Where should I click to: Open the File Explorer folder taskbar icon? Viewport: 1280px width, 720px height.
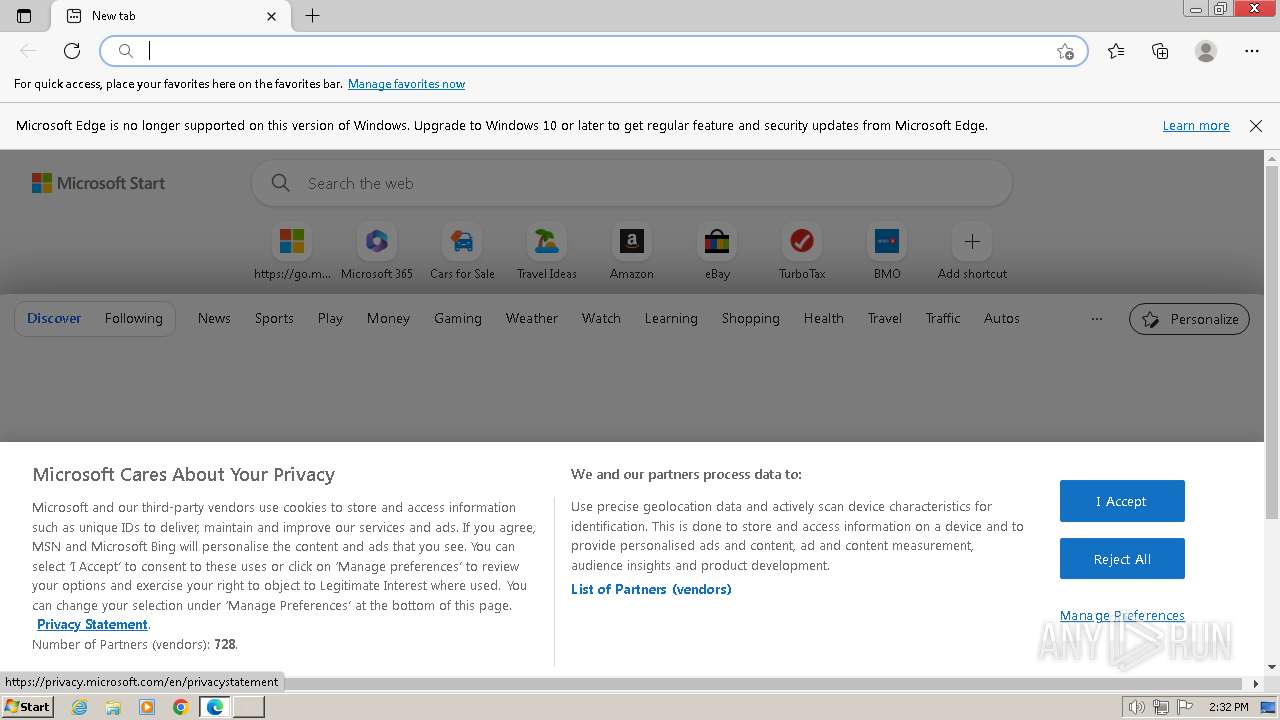[113, 707]
